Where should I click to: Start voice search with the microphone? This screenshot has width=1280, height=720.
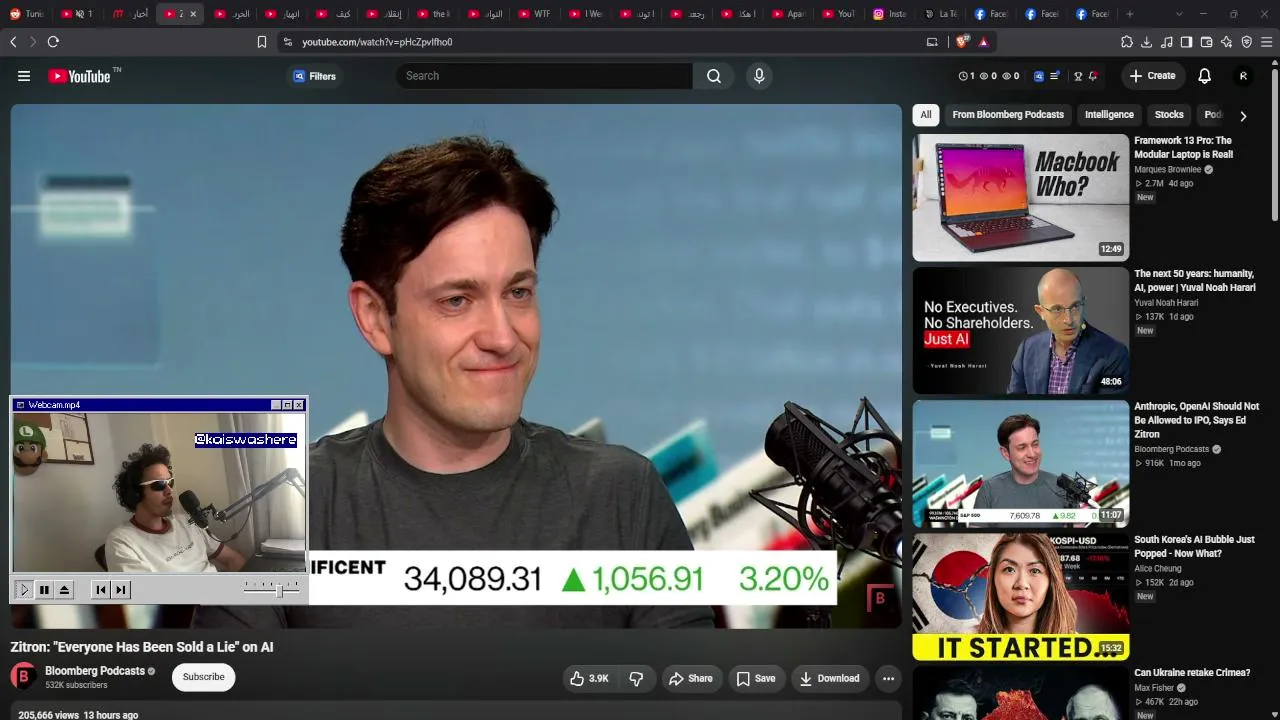pos(759,76)
